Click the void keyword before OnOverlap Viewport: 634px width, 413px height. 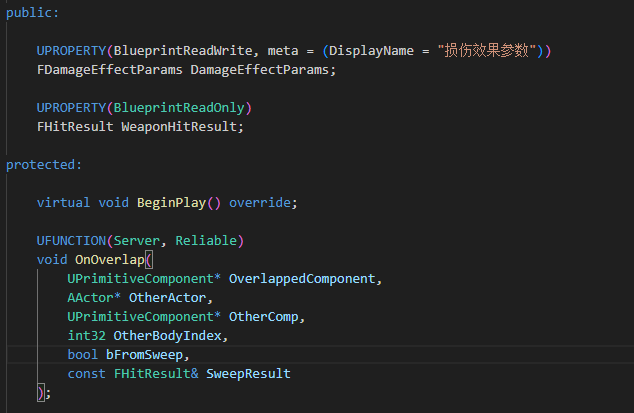point(52,260)
